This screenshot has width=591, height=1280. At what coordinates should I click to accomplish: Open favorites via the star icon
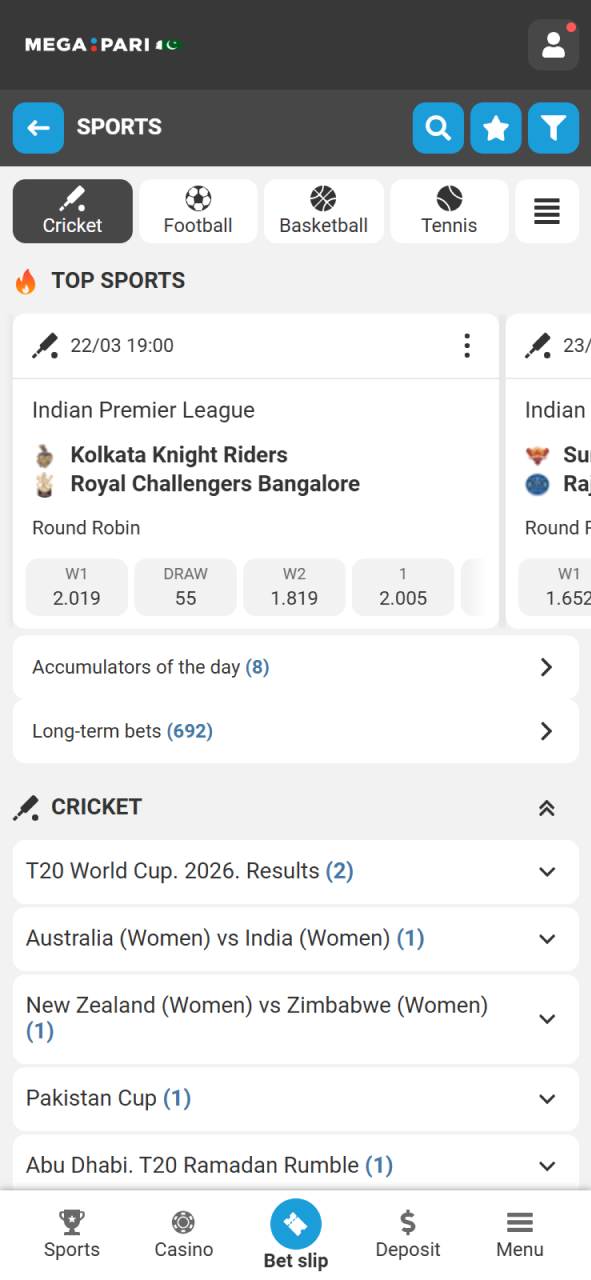point(495,128)
